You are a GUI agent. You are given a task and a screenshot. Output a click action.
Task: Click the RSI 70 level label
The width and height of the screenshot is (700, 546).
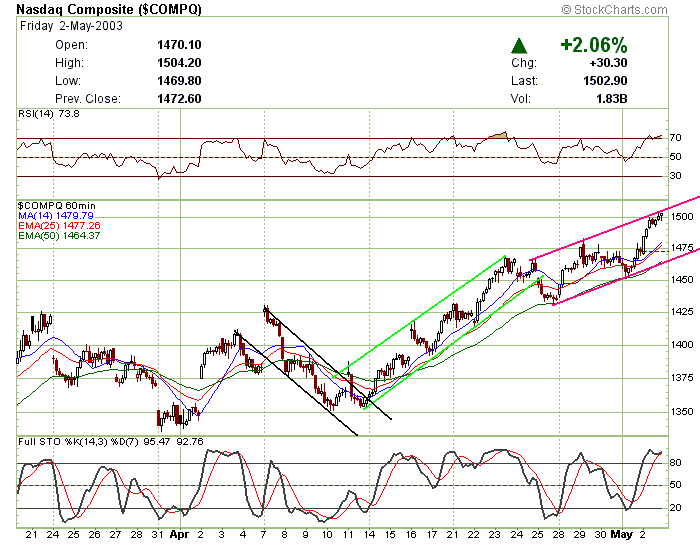pyautogui.click(x=675, y=138)
